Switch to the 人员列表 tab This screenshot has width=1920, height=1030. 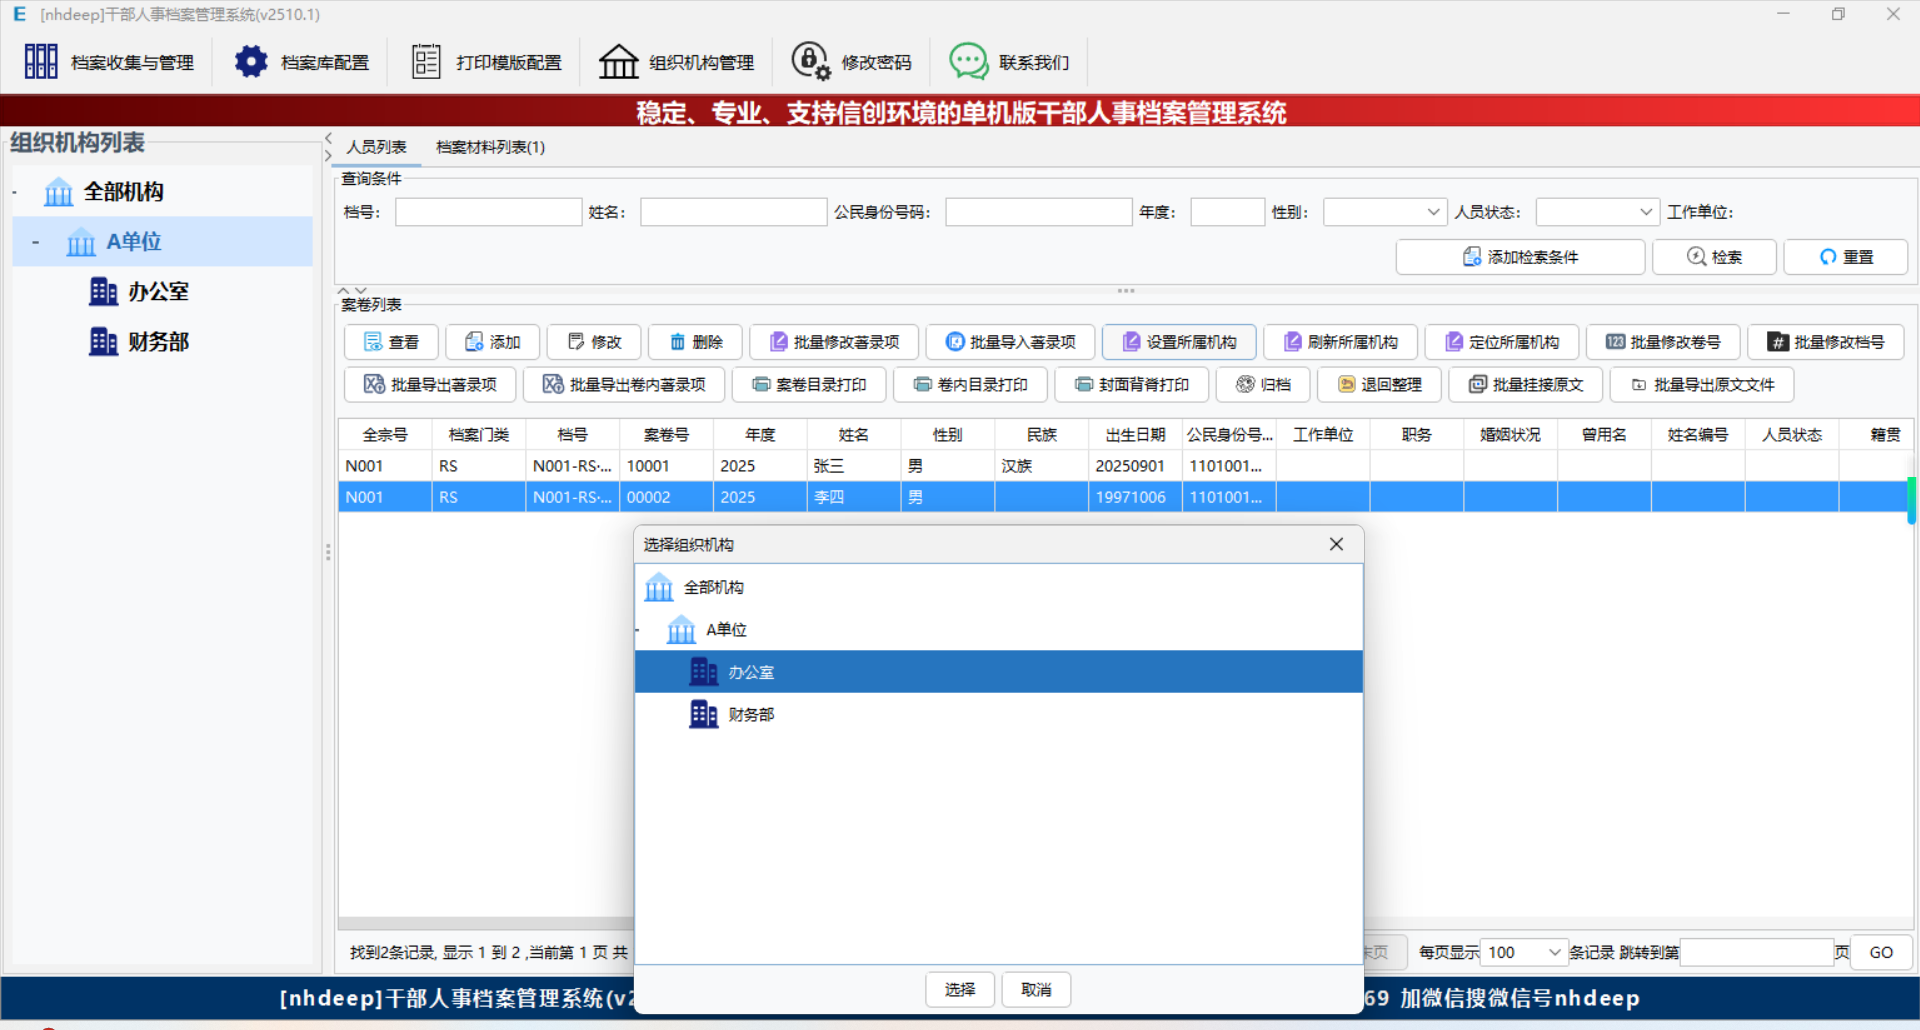(376, 146)
